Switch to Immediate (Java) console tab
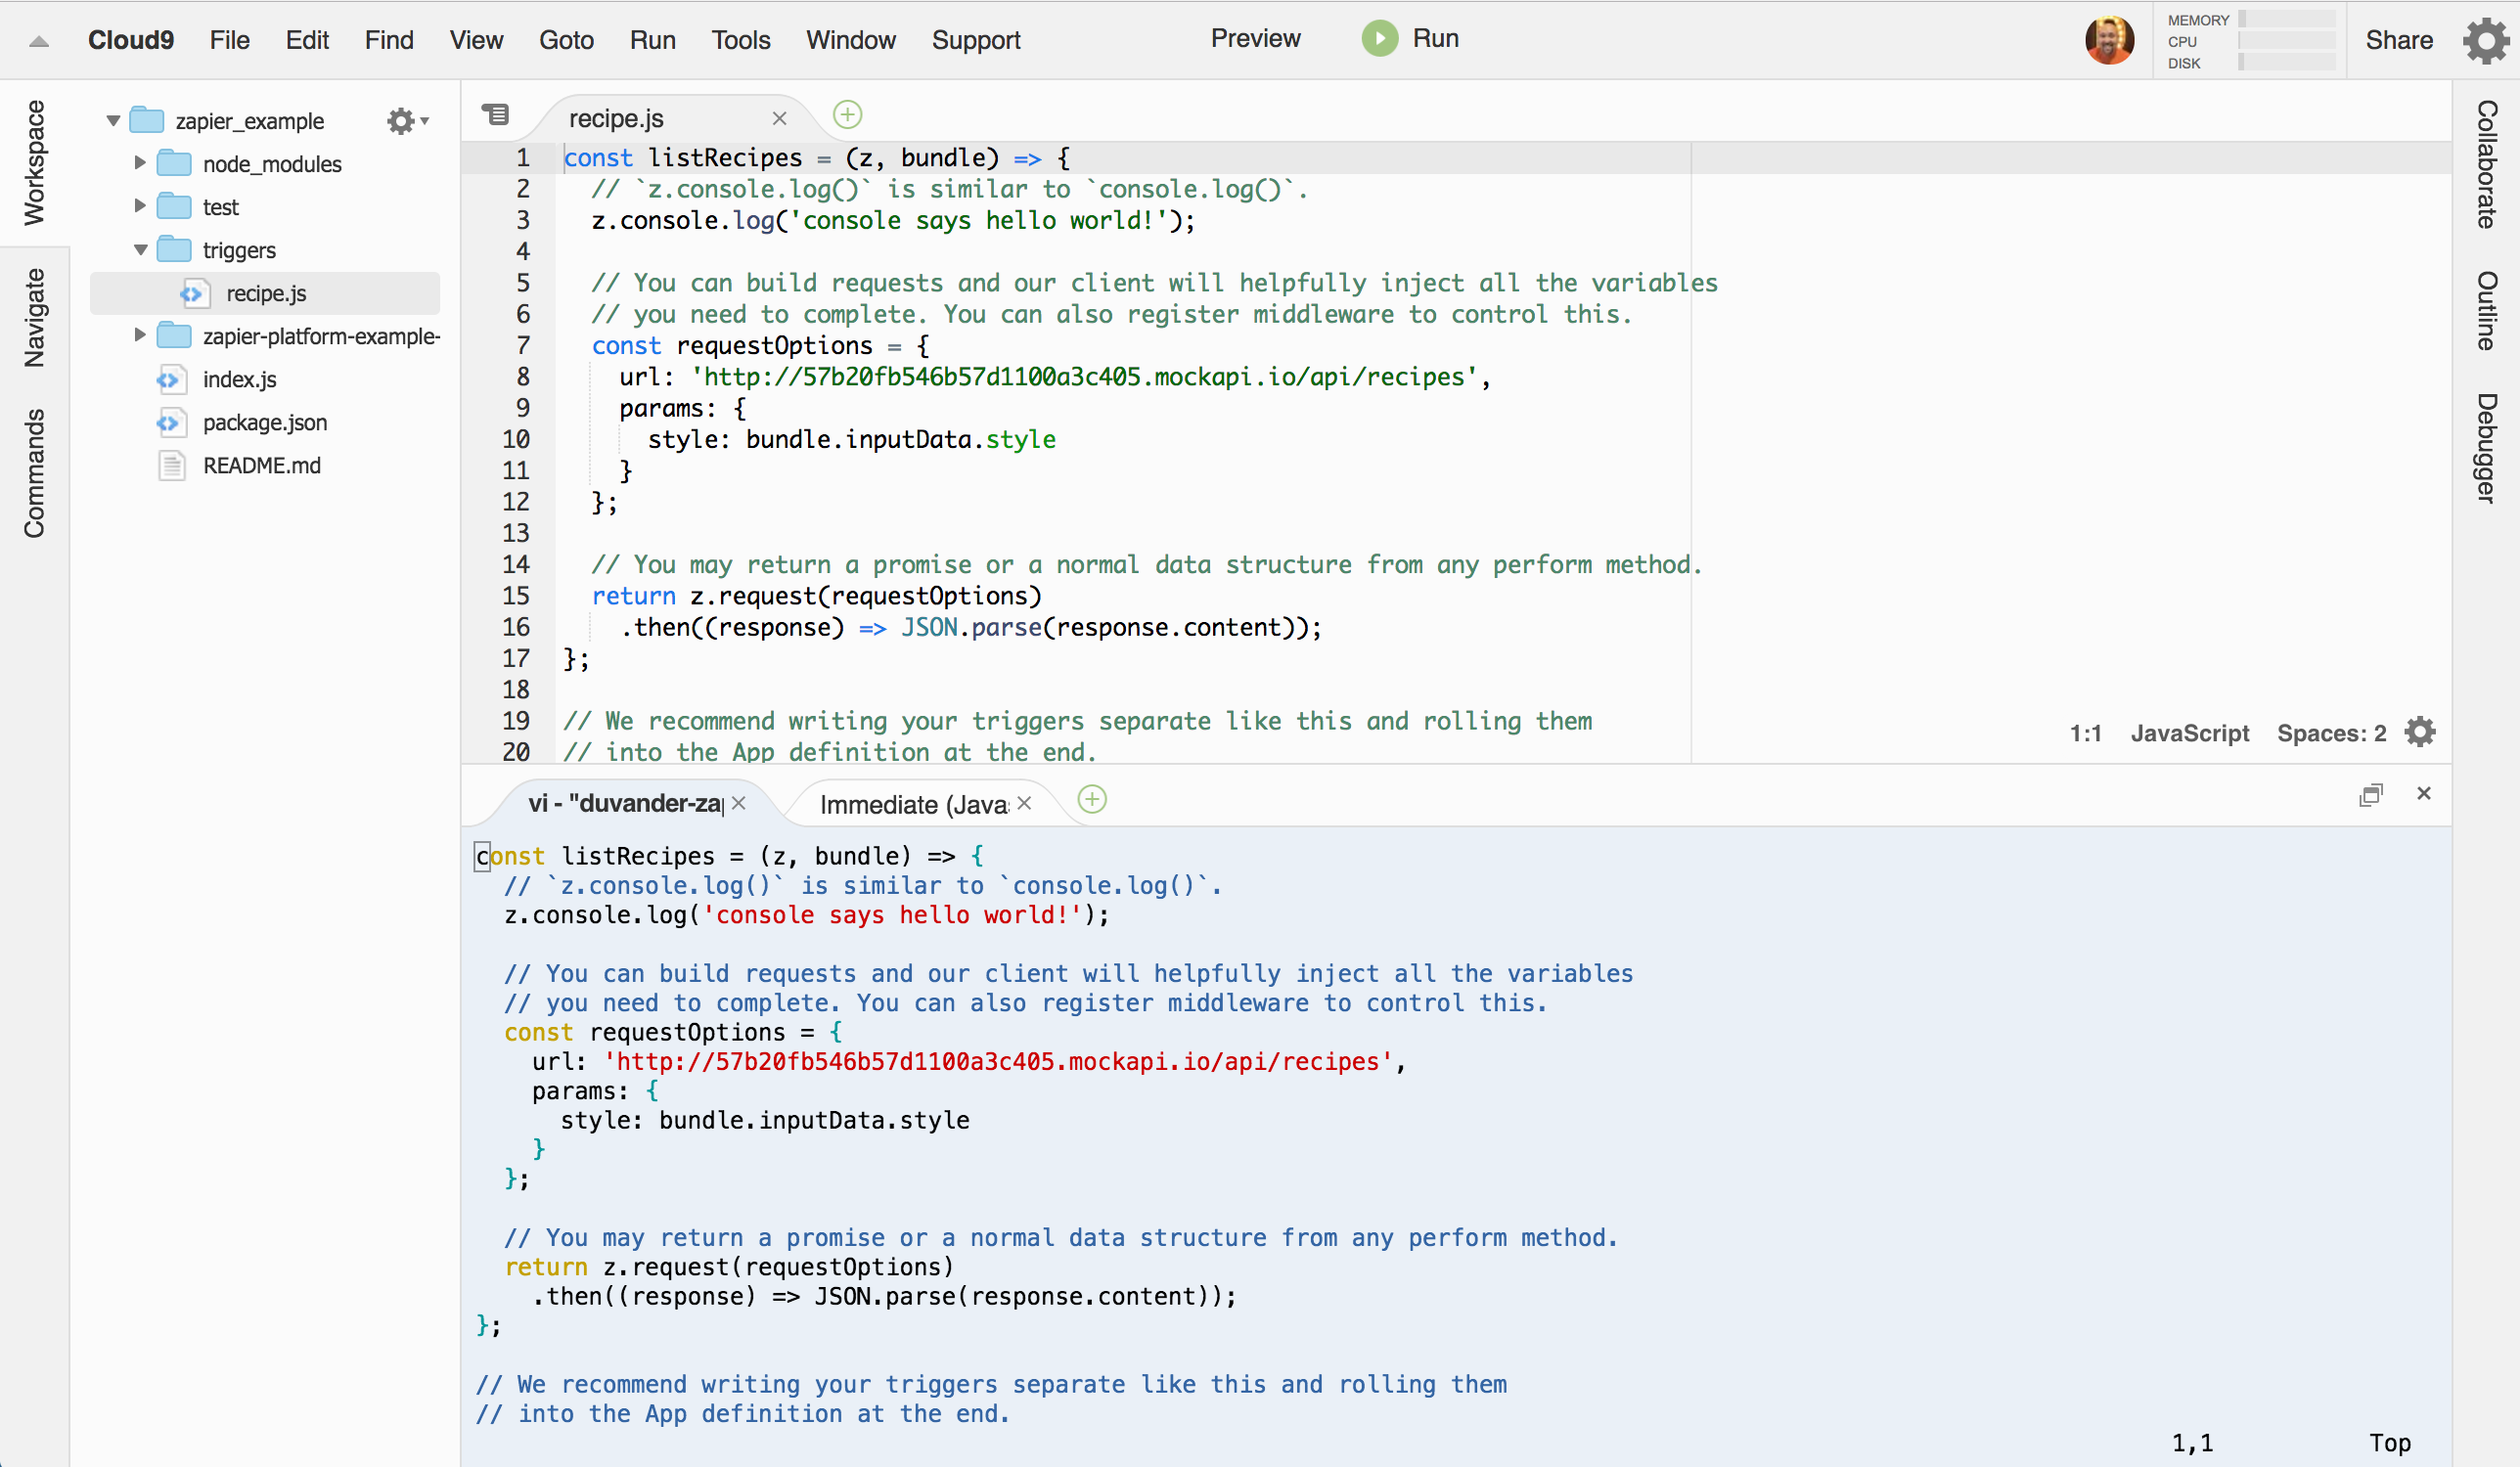 pos(913,804)
